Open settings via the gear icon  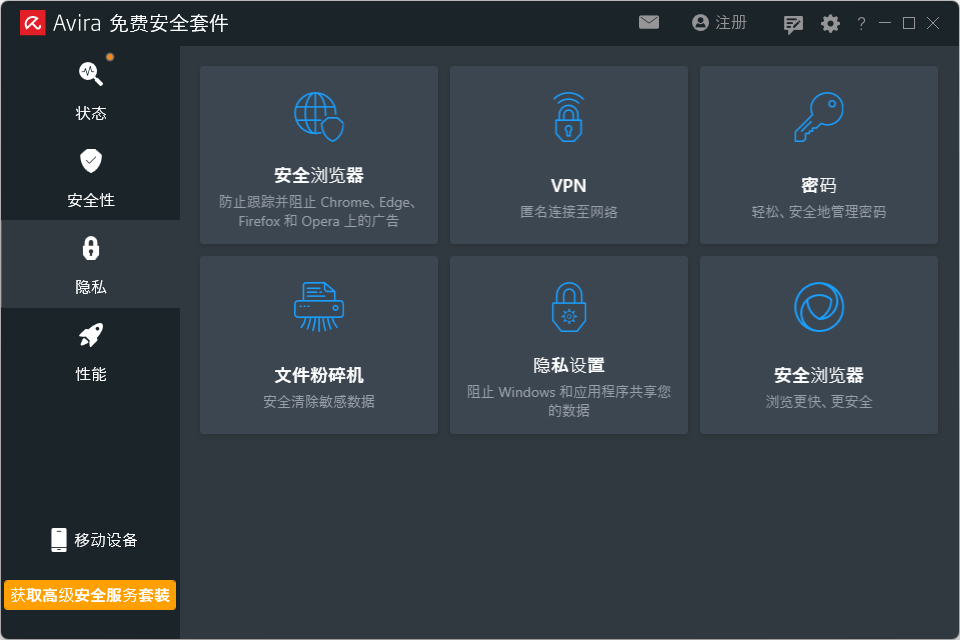click(x=830, y=24)
